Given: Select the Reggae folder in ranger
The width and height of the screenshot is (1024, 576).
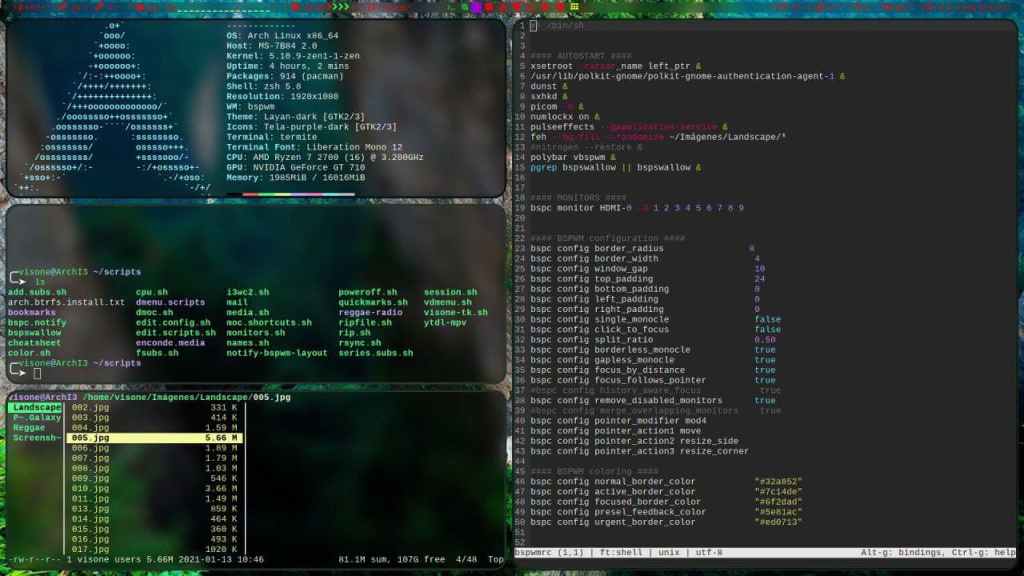Looking at the screenshot, I should coord(30,428).
